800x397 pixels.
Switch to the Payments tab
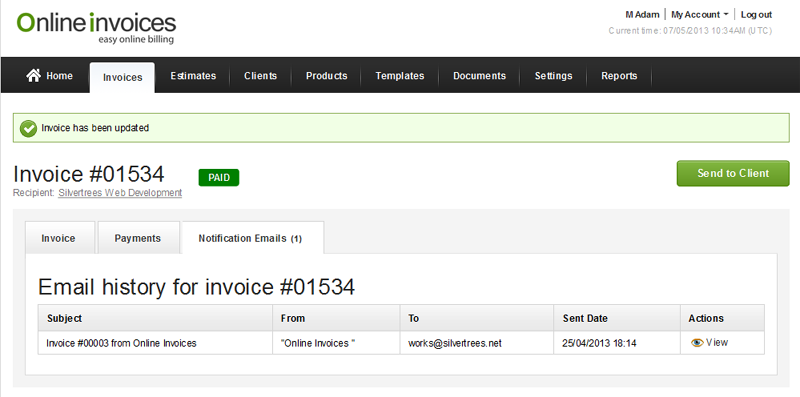(x=138, y=238)
